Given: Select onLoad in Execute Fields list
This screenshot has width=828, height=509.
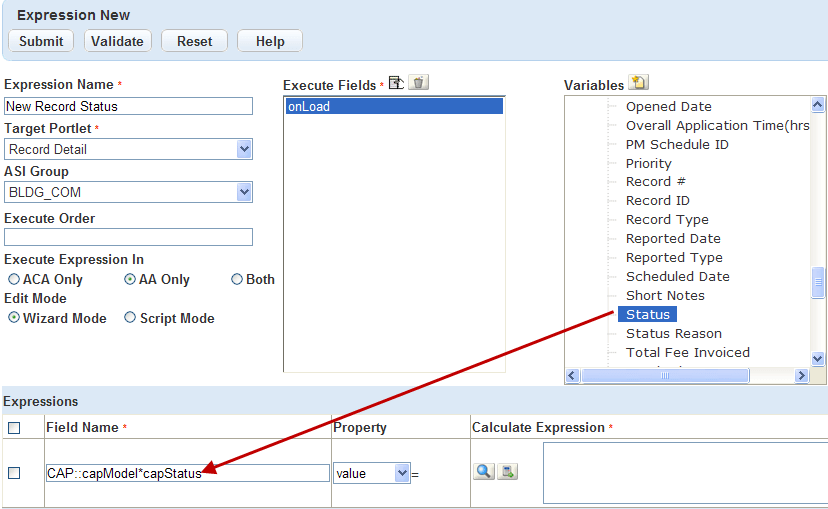Looking at the screenshot, I should pos(394,106).
